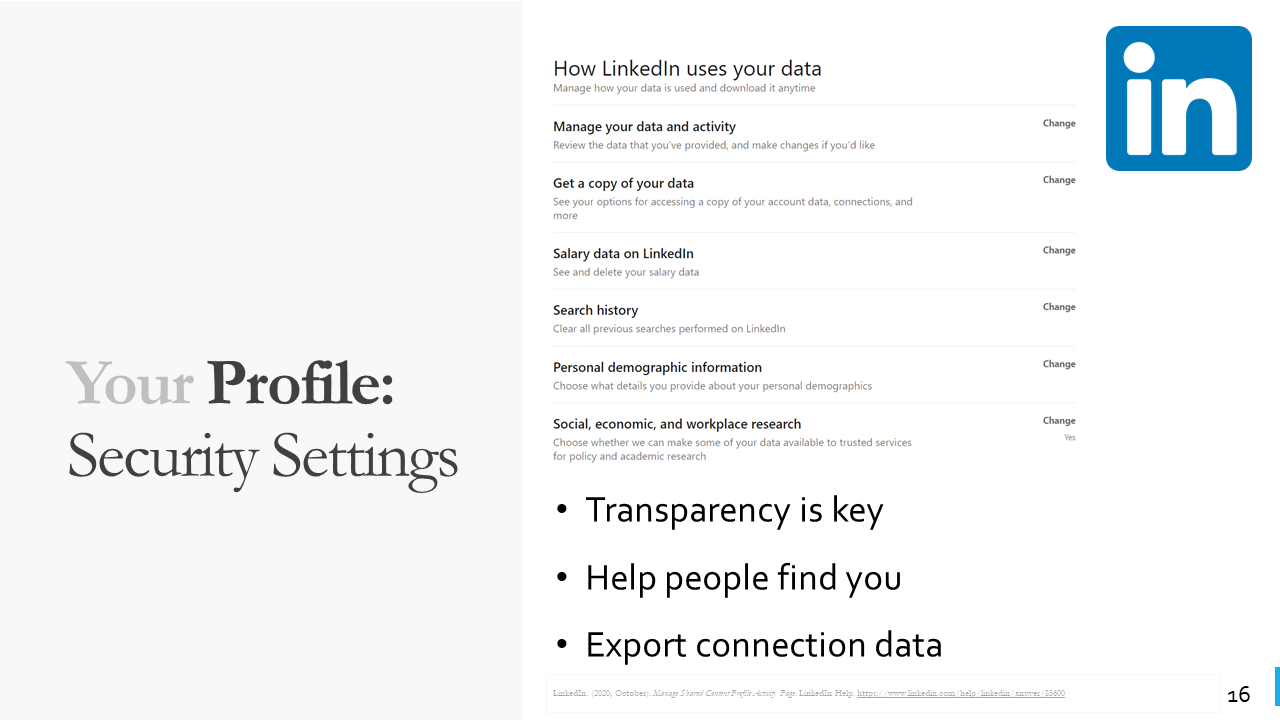Click the Your Profile: Security Settings slide title
The height and width of the screenshot is (720, 1280).
point(262,422)
